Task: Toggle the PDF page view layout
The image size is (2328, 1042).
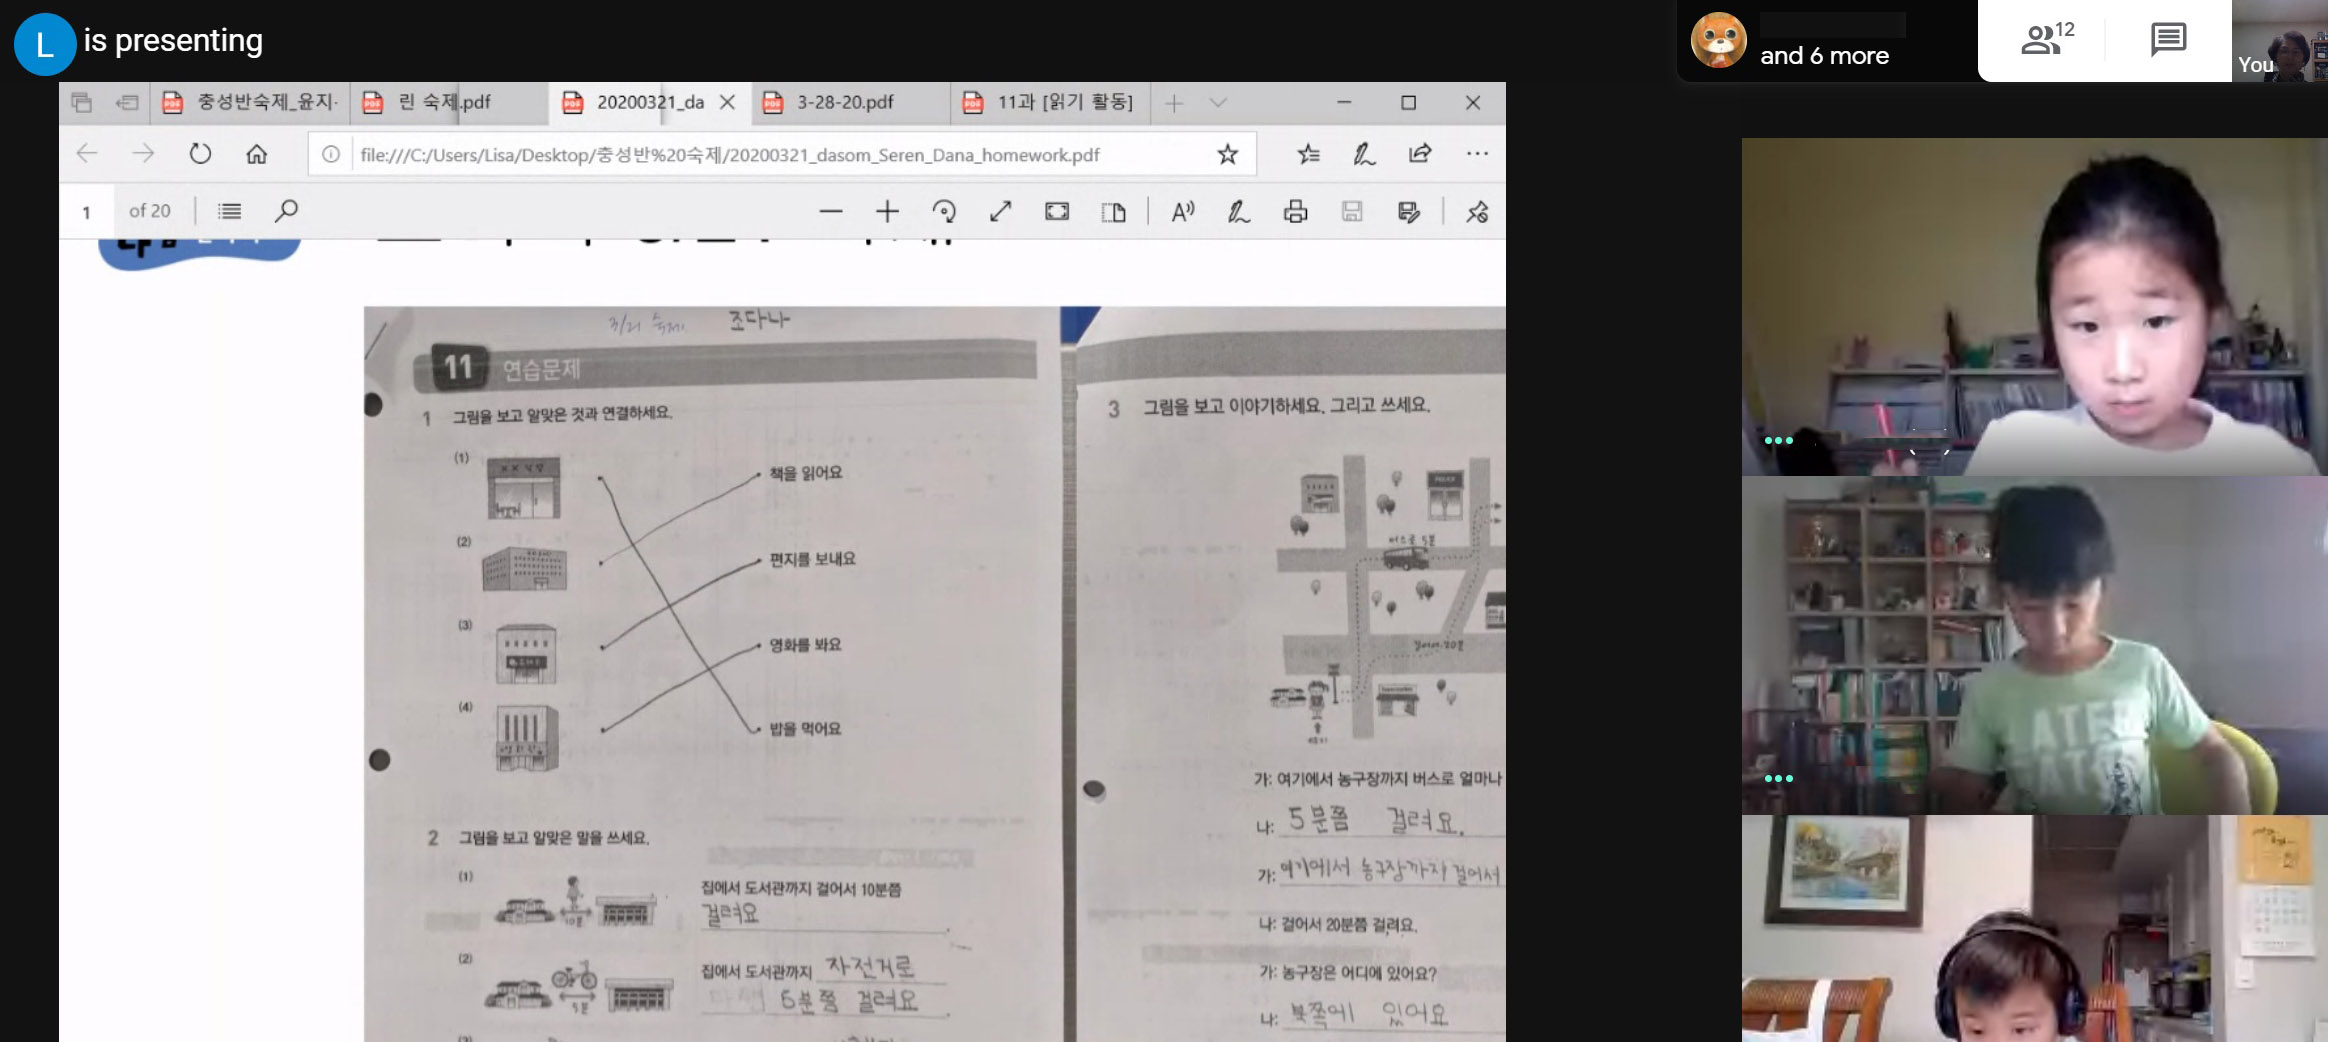Action: click(x=1113, y=212)
